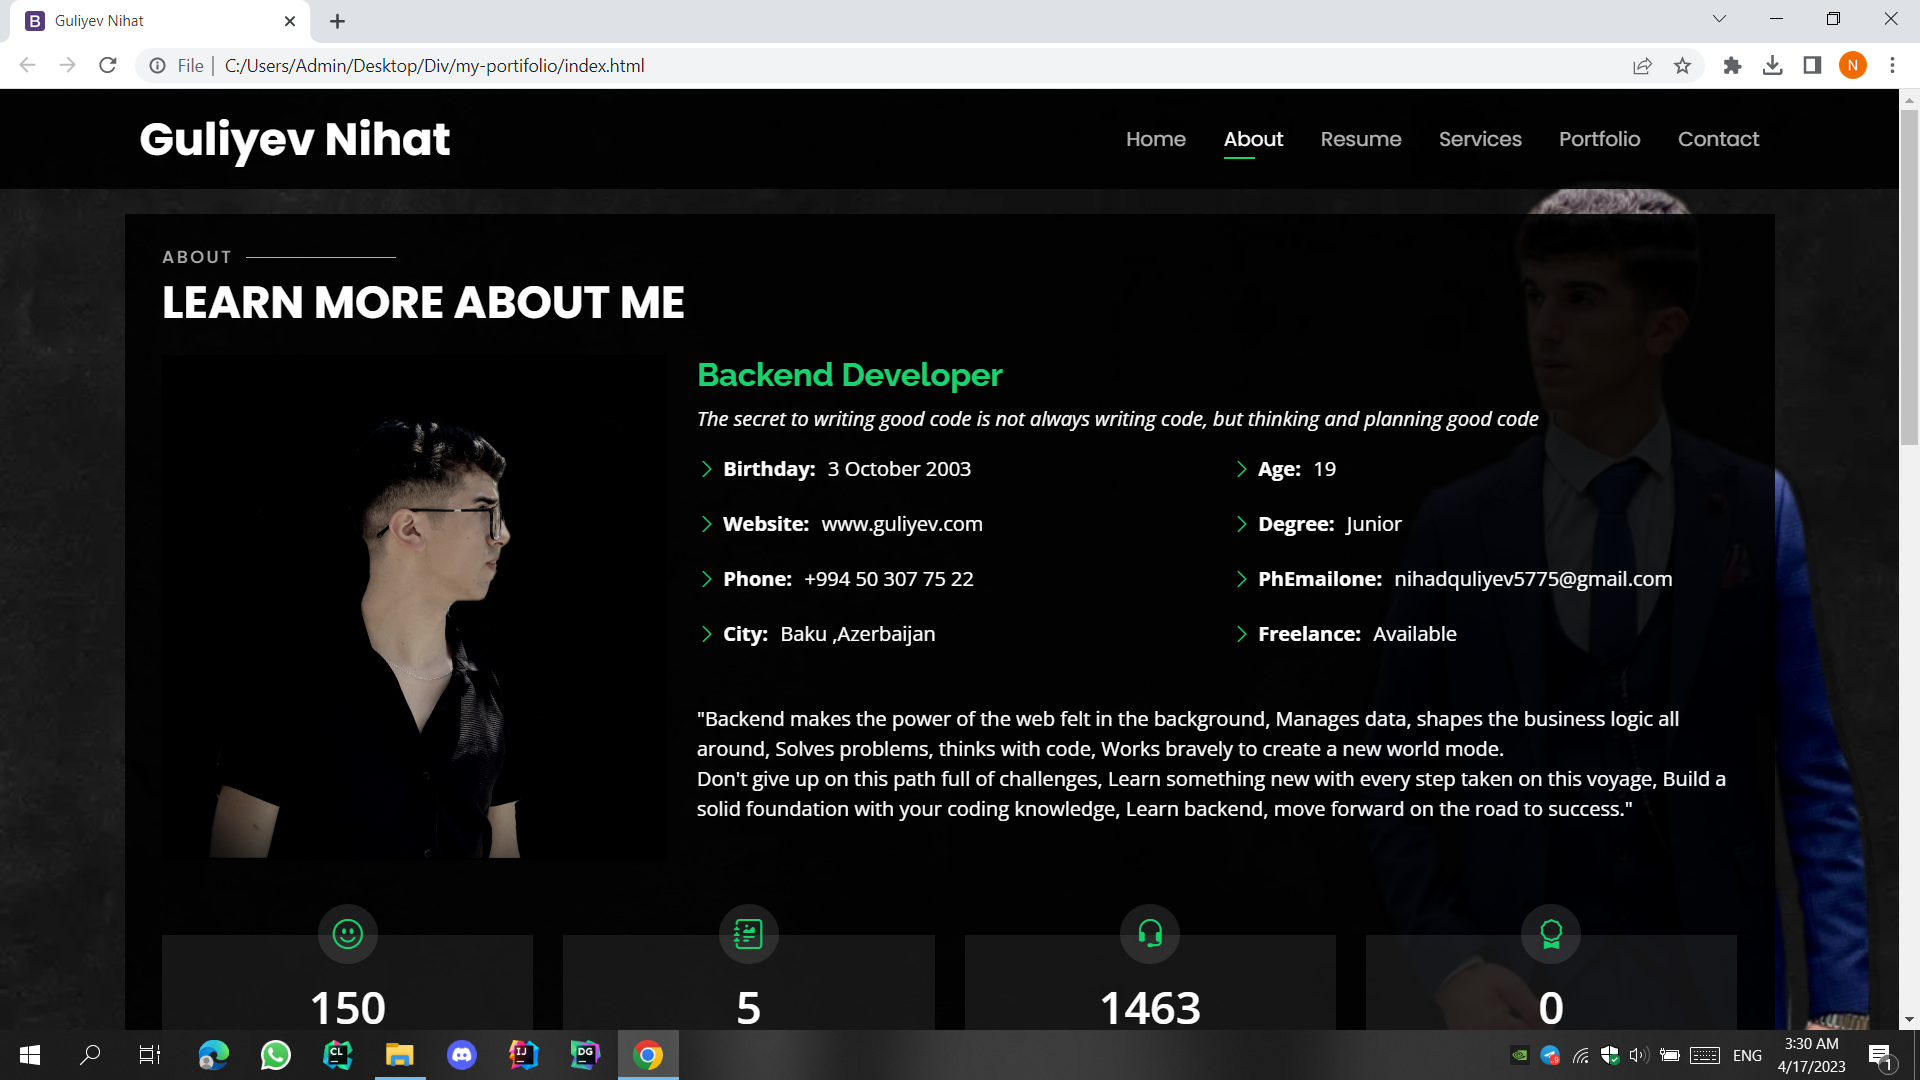Click the award badge stat icon
This screenshot has height=1080, width=1920.
(1551, 934)
